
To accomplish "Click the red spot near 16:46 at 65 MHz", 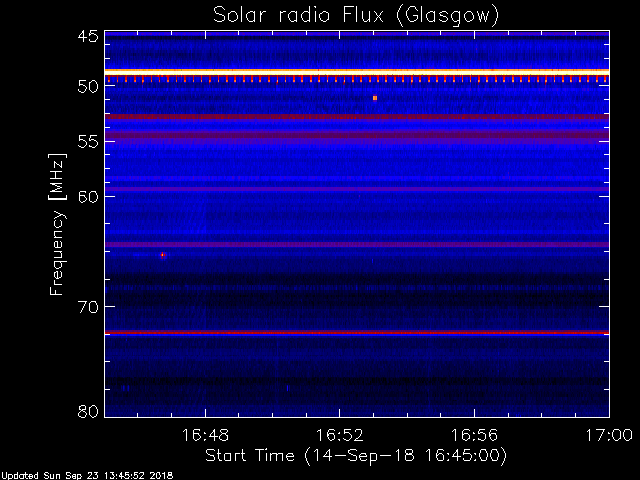I will (163, 255).
